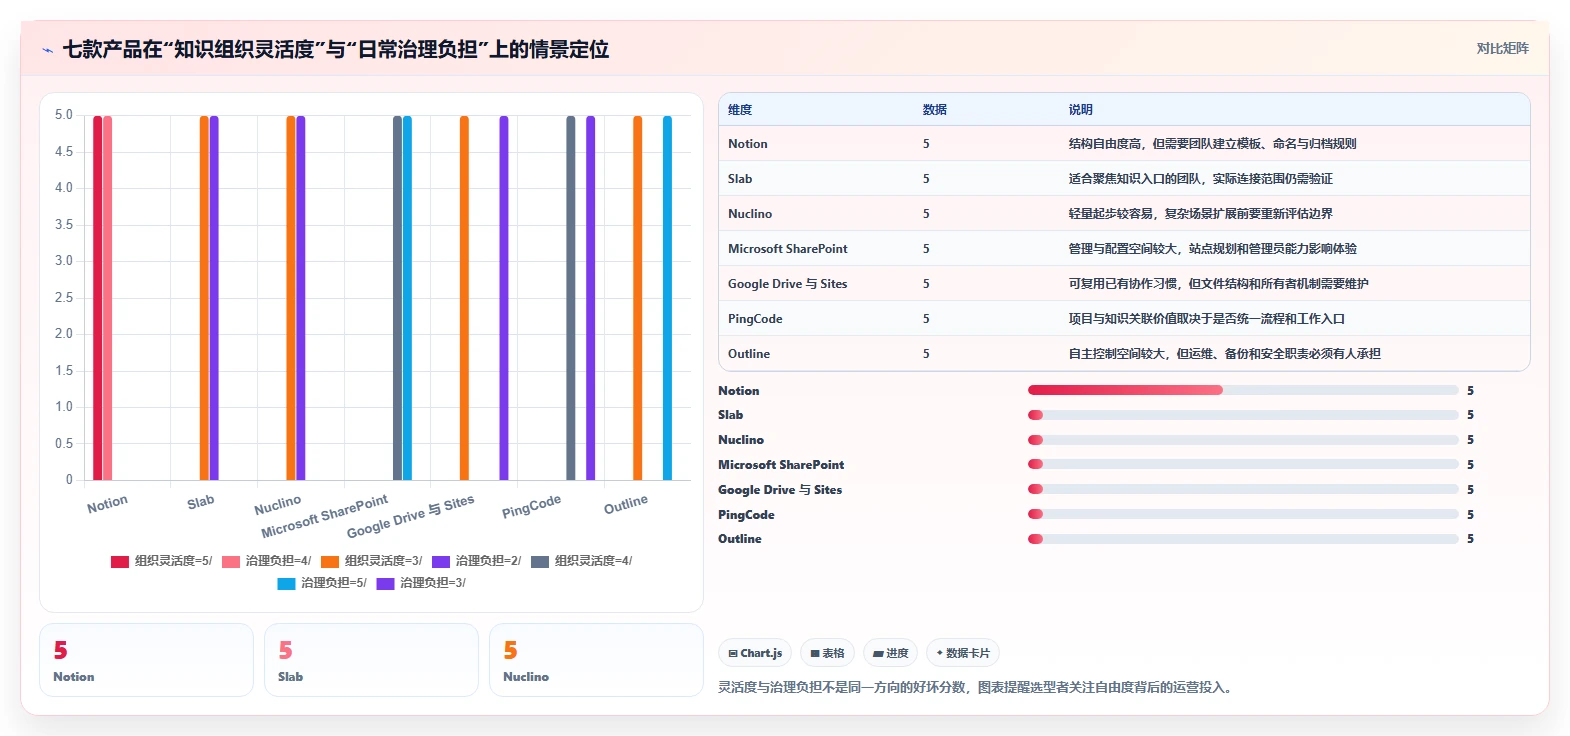Select the Notion row in the table
1570x736 pixels.
(x=1124, y=144)
